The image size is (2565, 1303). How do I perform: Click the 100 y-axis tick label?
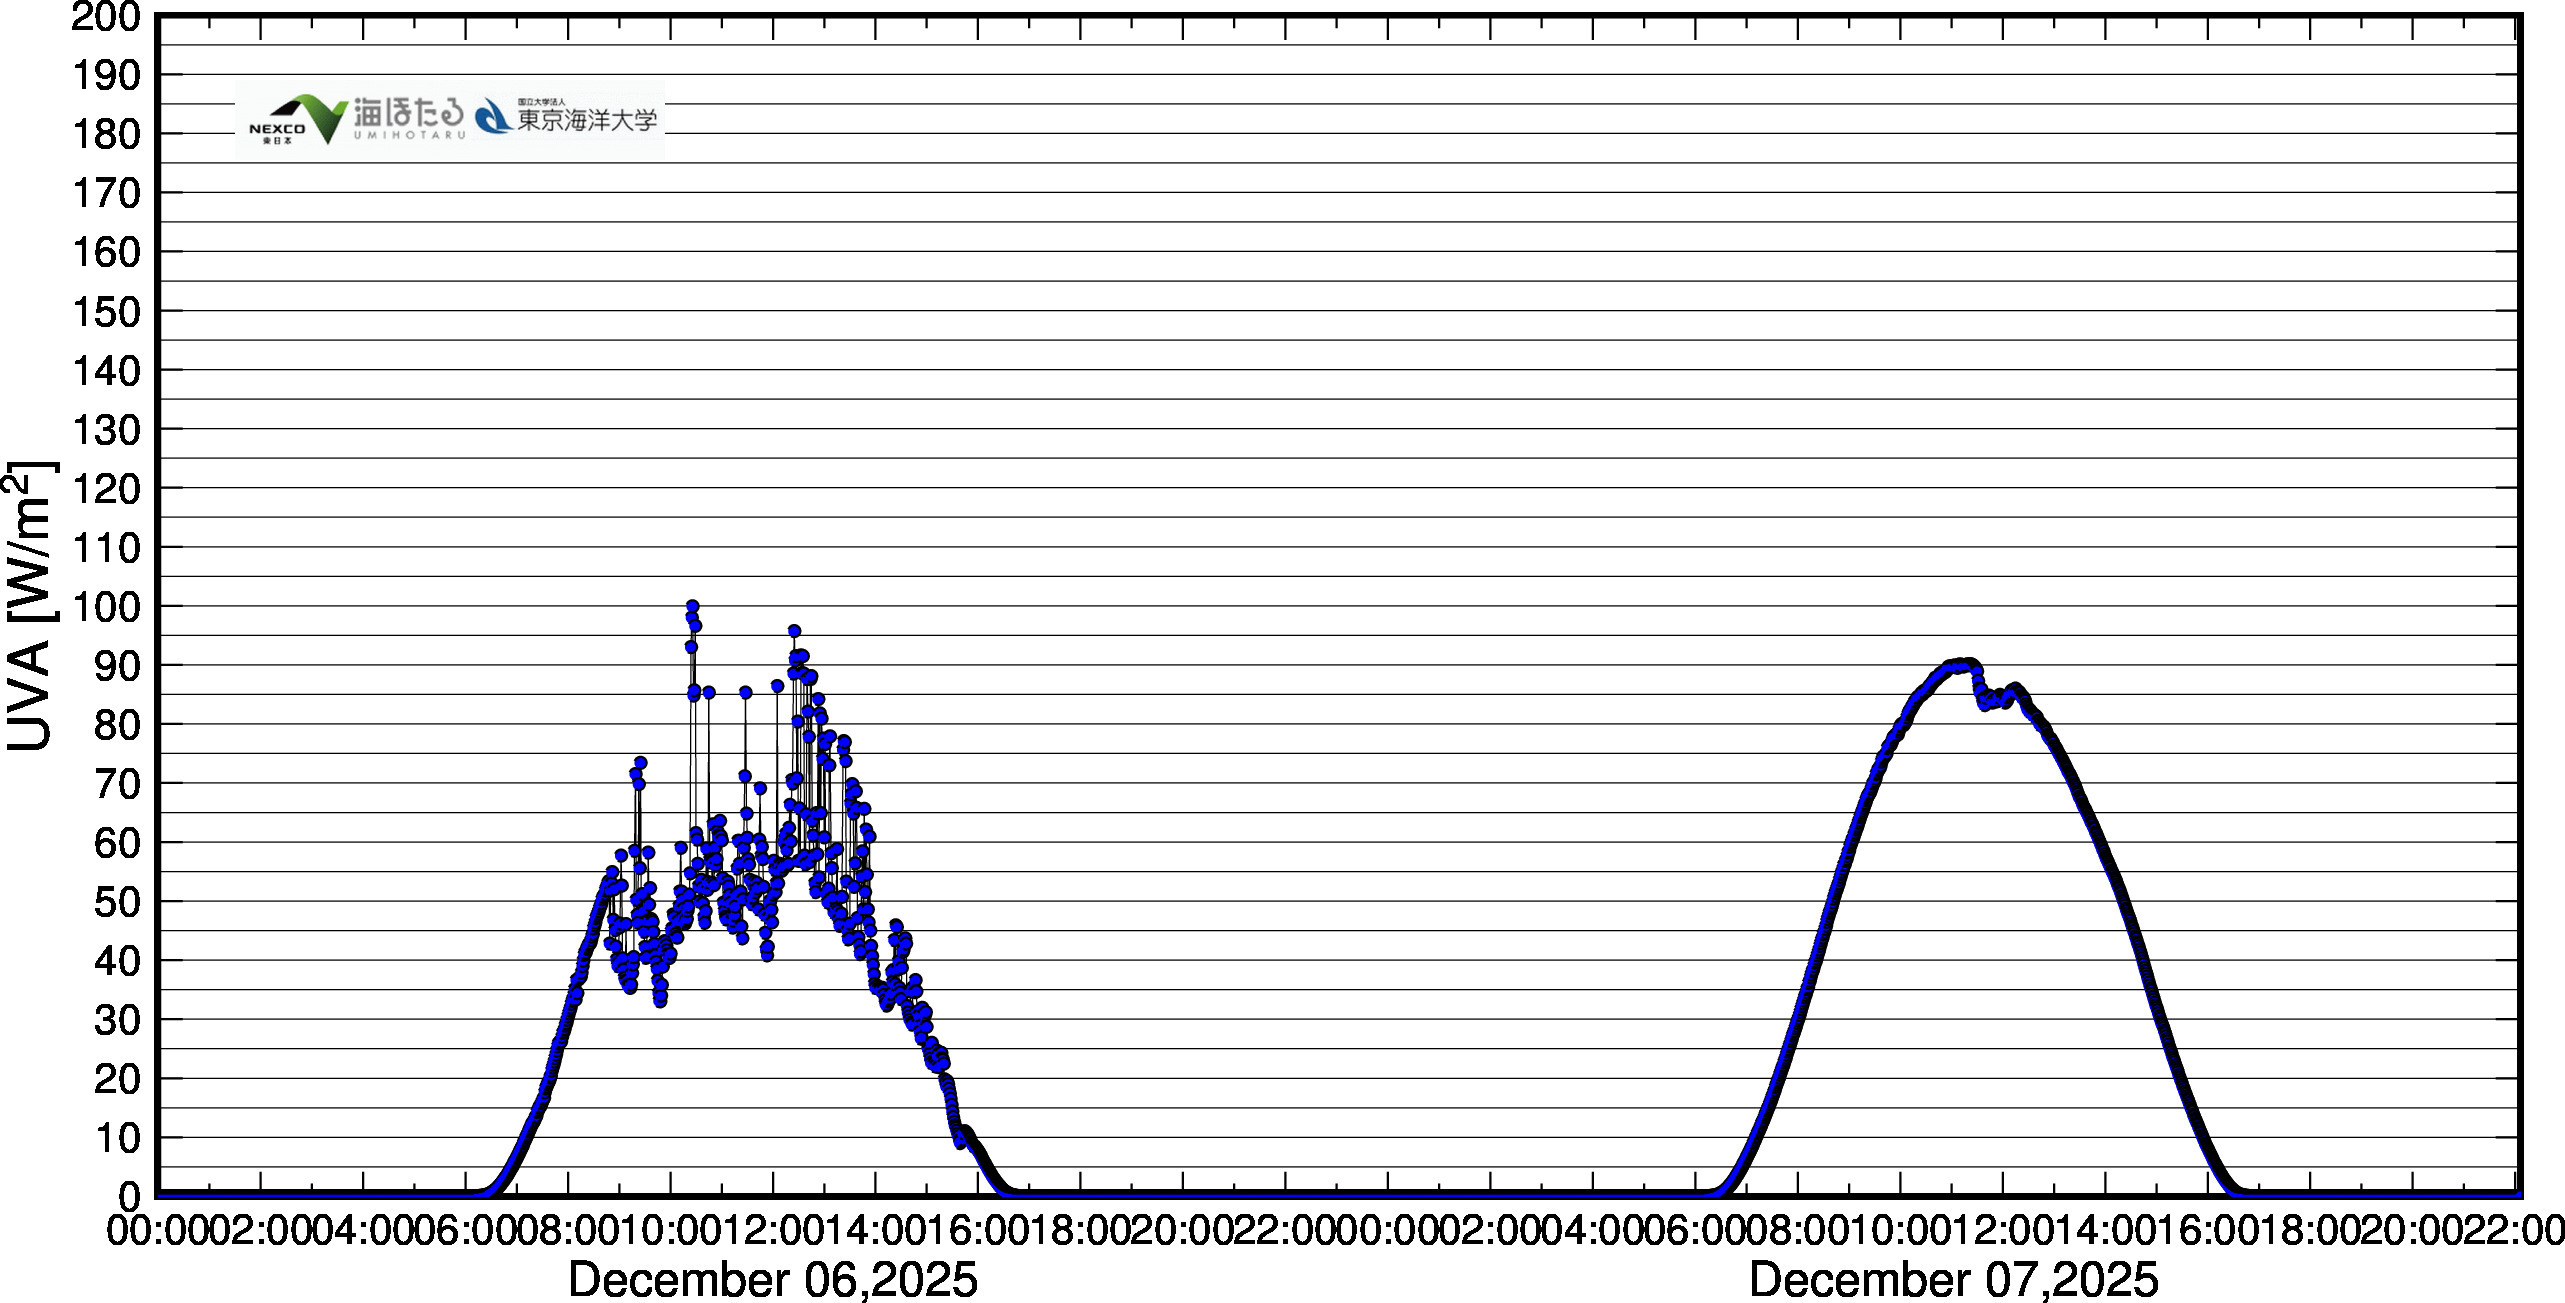pyautogui.click(x=105, y=607)
